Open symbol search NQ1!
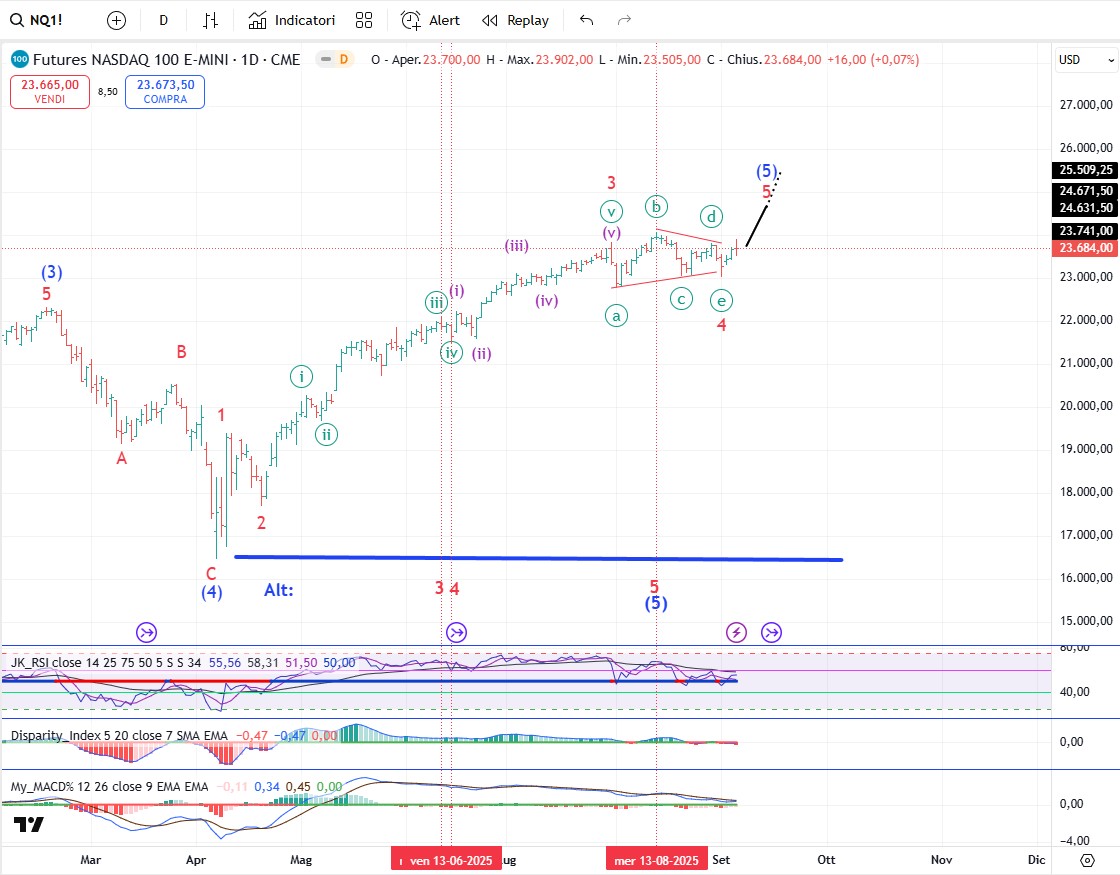 tap(36, 20)
